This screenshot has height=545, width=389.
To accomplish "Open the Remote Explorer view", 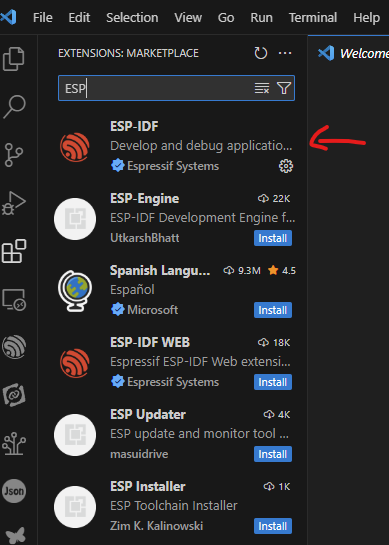I will coord(14,299).
